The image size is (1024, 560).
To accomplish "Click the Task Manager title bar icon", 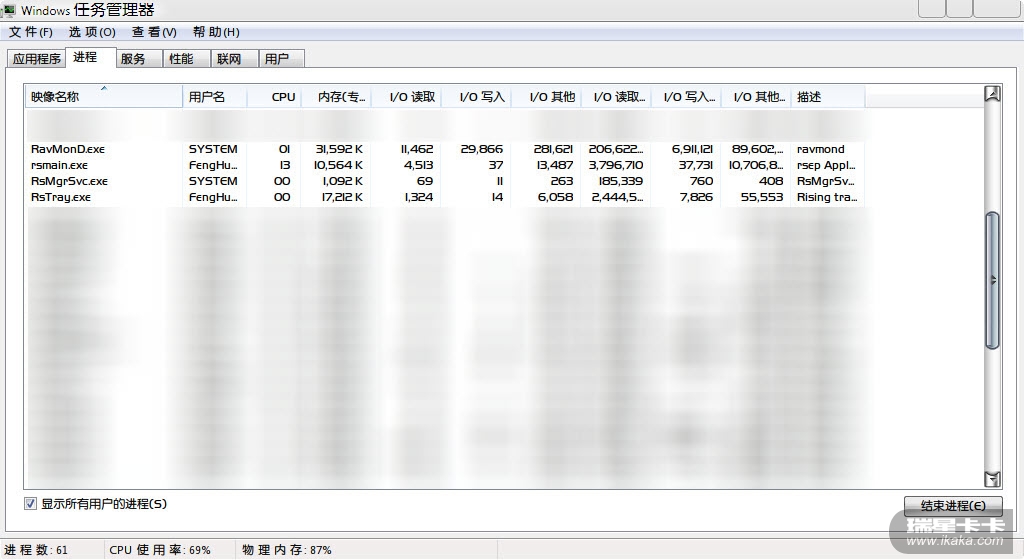I will coord(8,10).
